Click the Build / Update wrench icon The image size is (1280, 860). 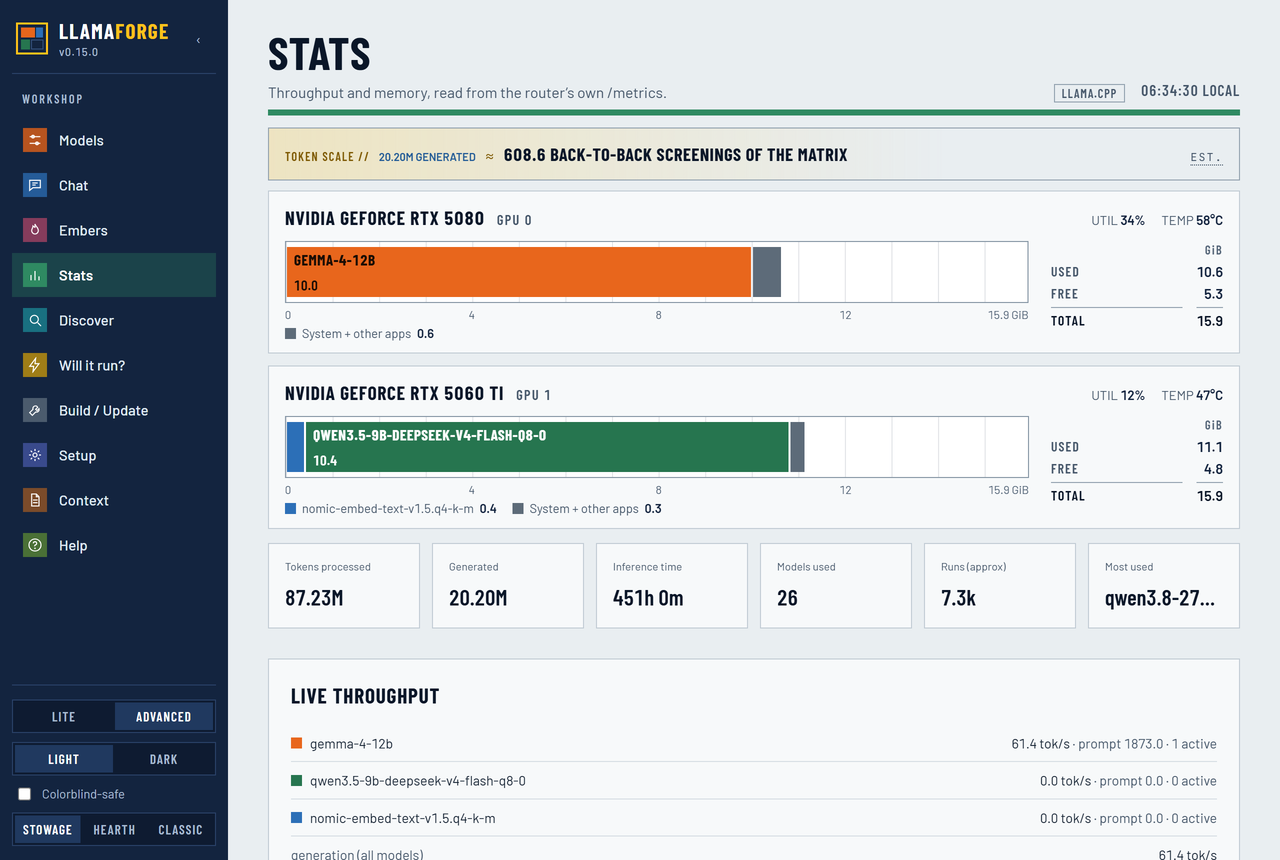35,410
